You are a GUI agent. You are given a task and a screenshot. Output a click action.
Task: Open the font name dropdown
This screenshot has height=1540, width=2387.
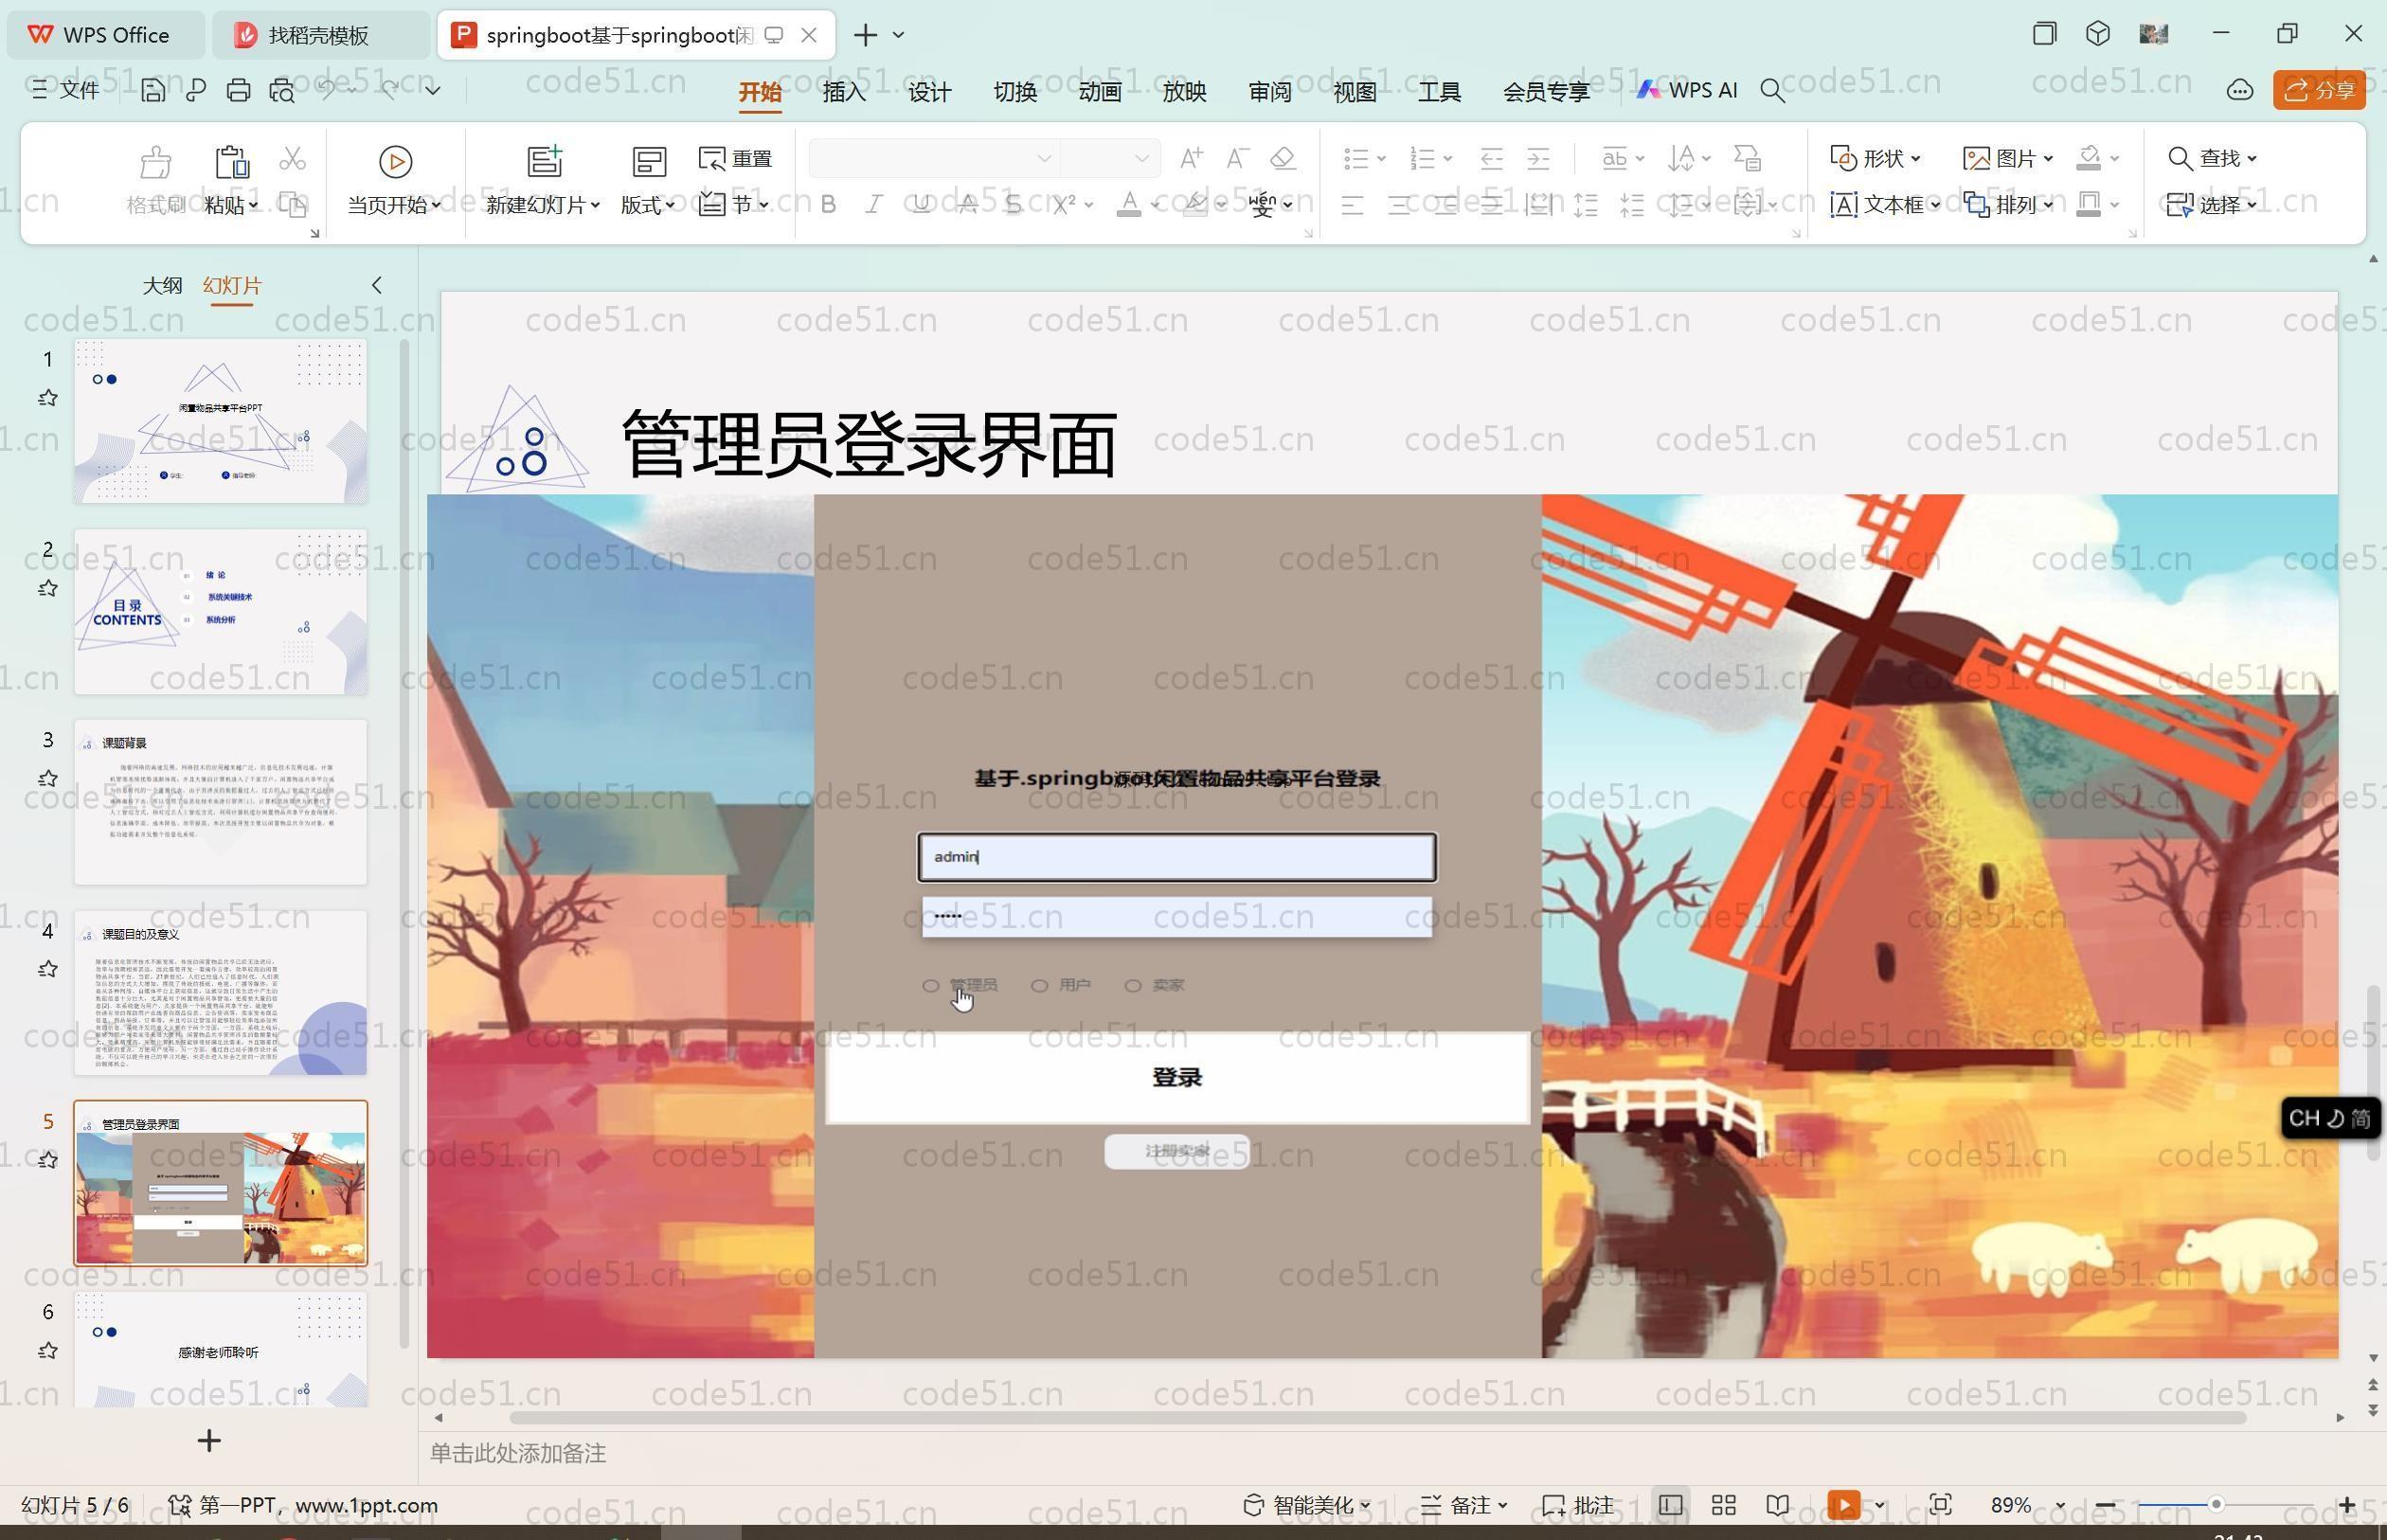[x=1044, y=158]
